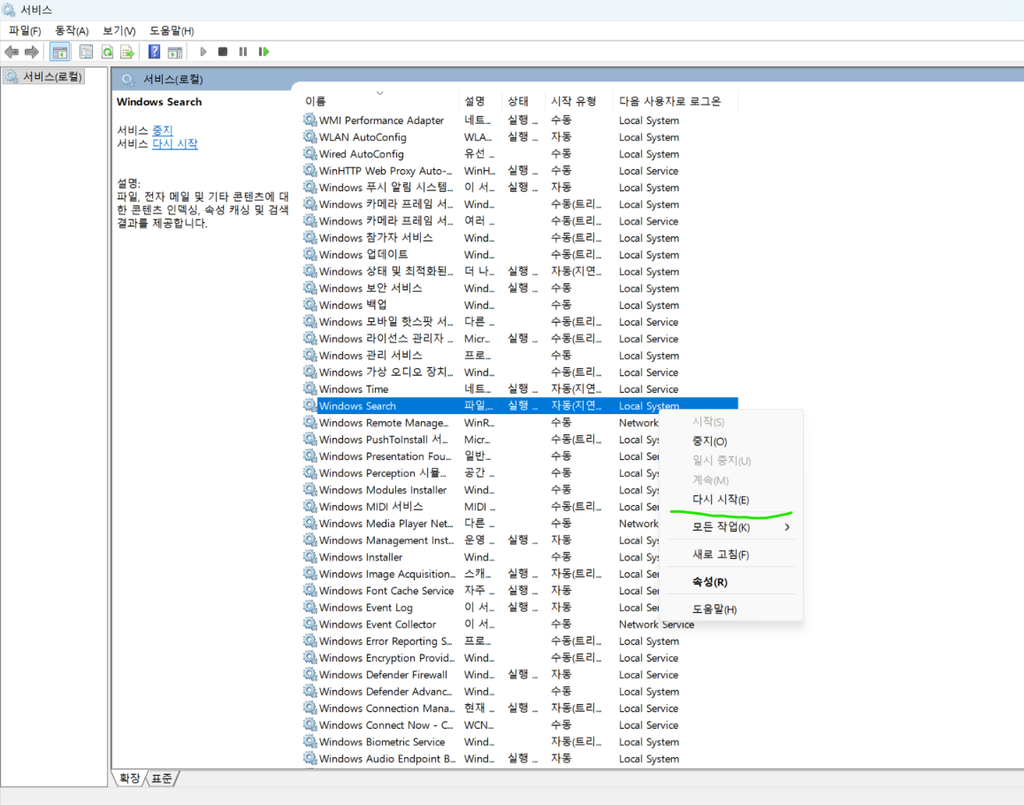Click the gear icon of WLAN AutoConfig
The height and width of the screenshot is (805, 1024).
(310, 136)
